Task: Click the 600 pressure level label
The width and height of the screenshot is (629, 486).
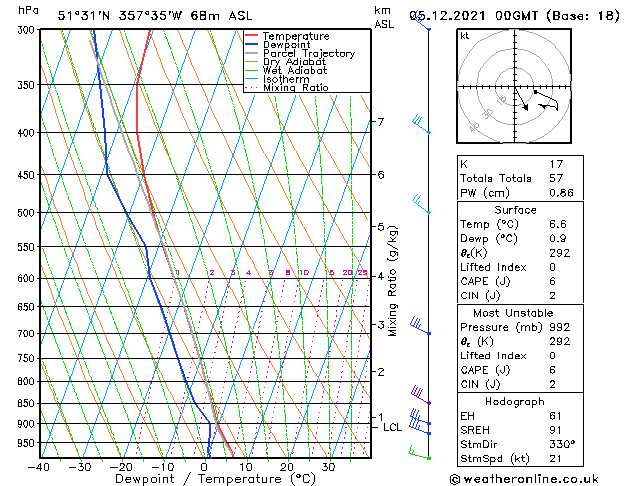Action: point(28,278)
